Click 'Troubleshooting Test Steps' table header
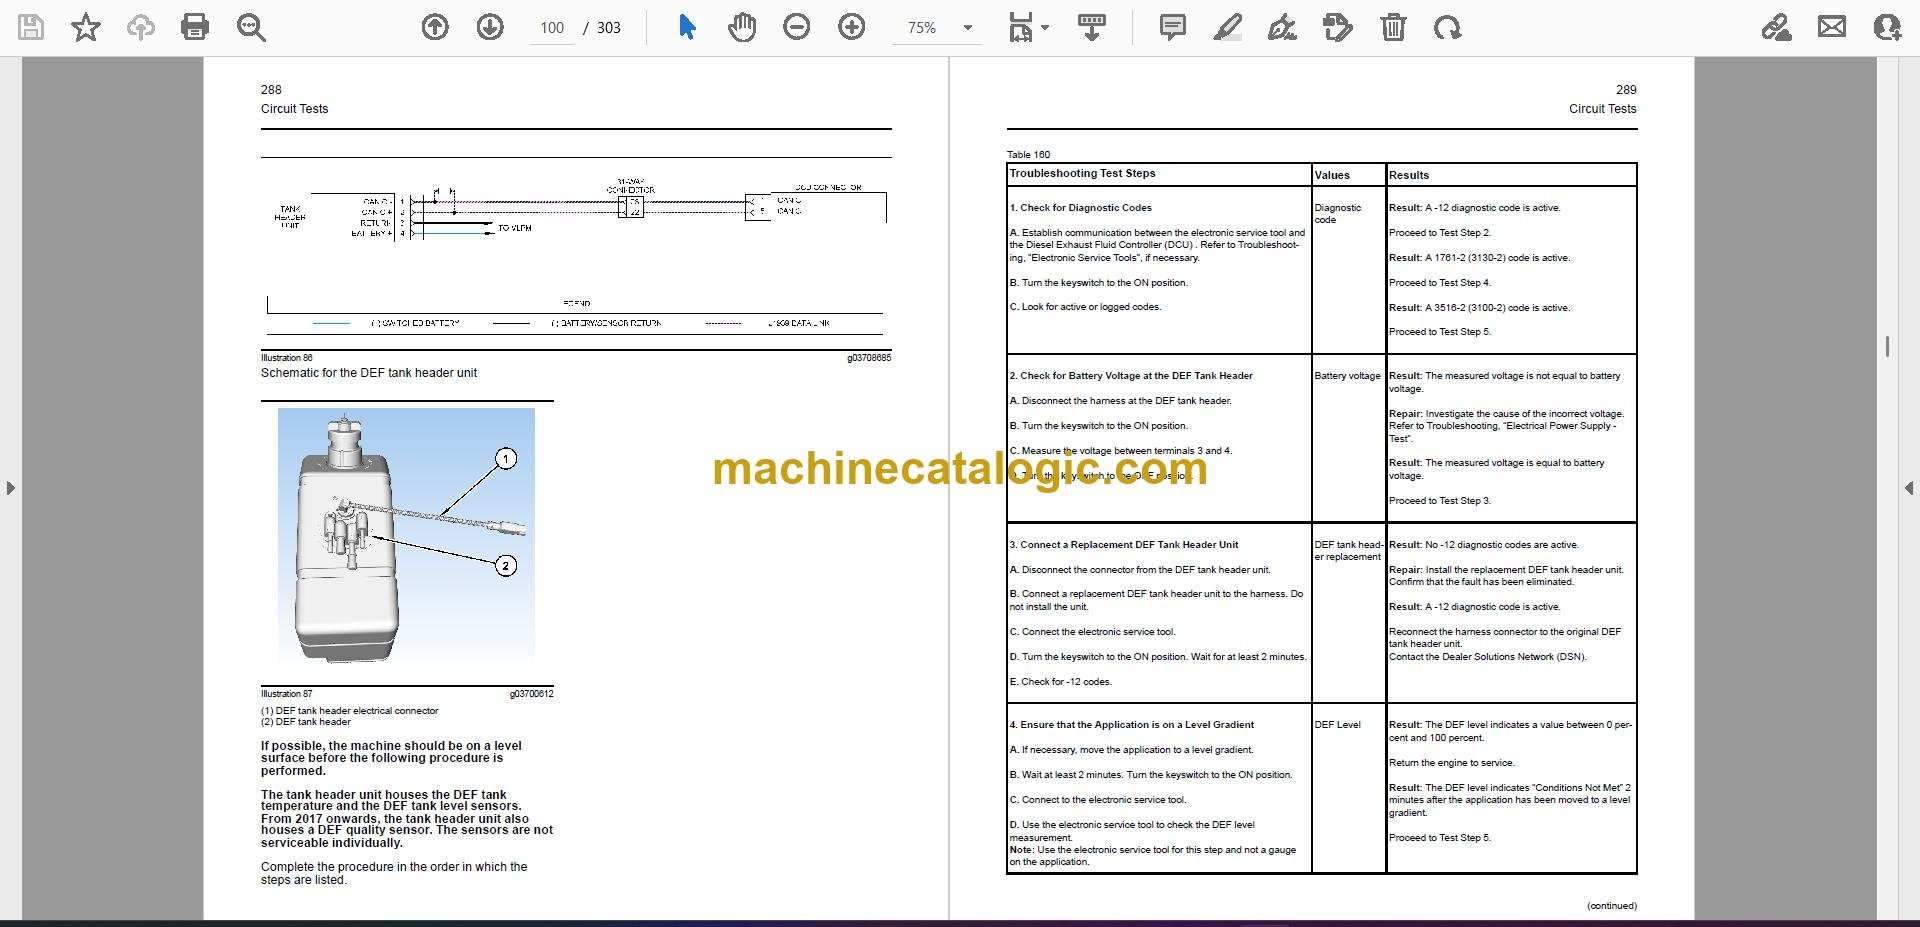1920x927 pixels. tap(1082, 174)
